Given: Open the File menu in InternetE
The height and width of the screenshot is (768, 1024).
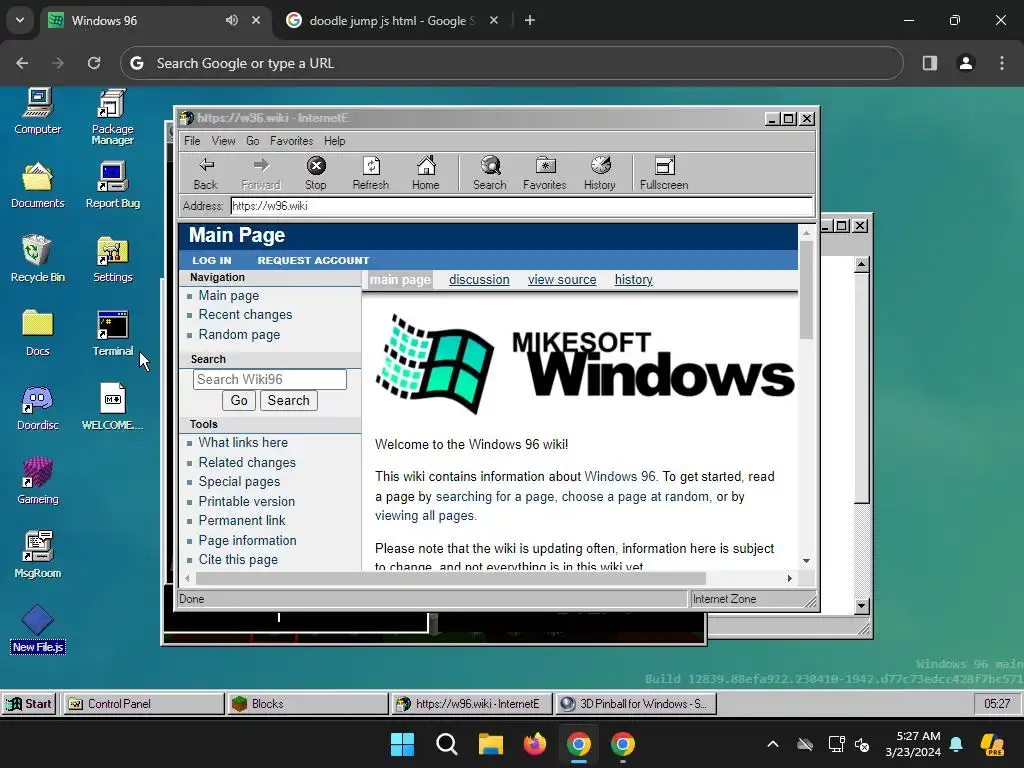Looking at the screenshot, I should click(x=192, y=141).
